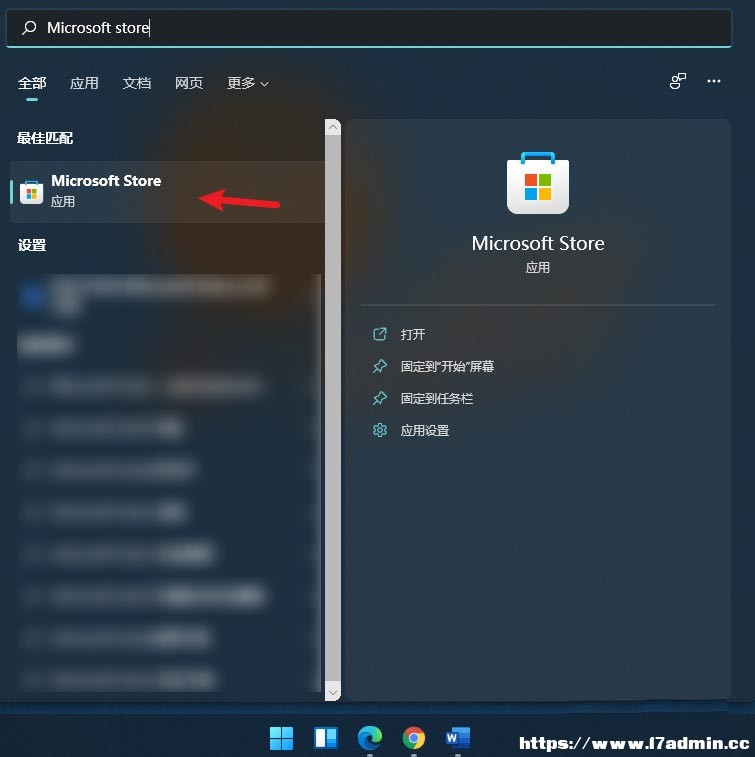Launch Microsoft Word from taskbar

(x=458, y=738)
